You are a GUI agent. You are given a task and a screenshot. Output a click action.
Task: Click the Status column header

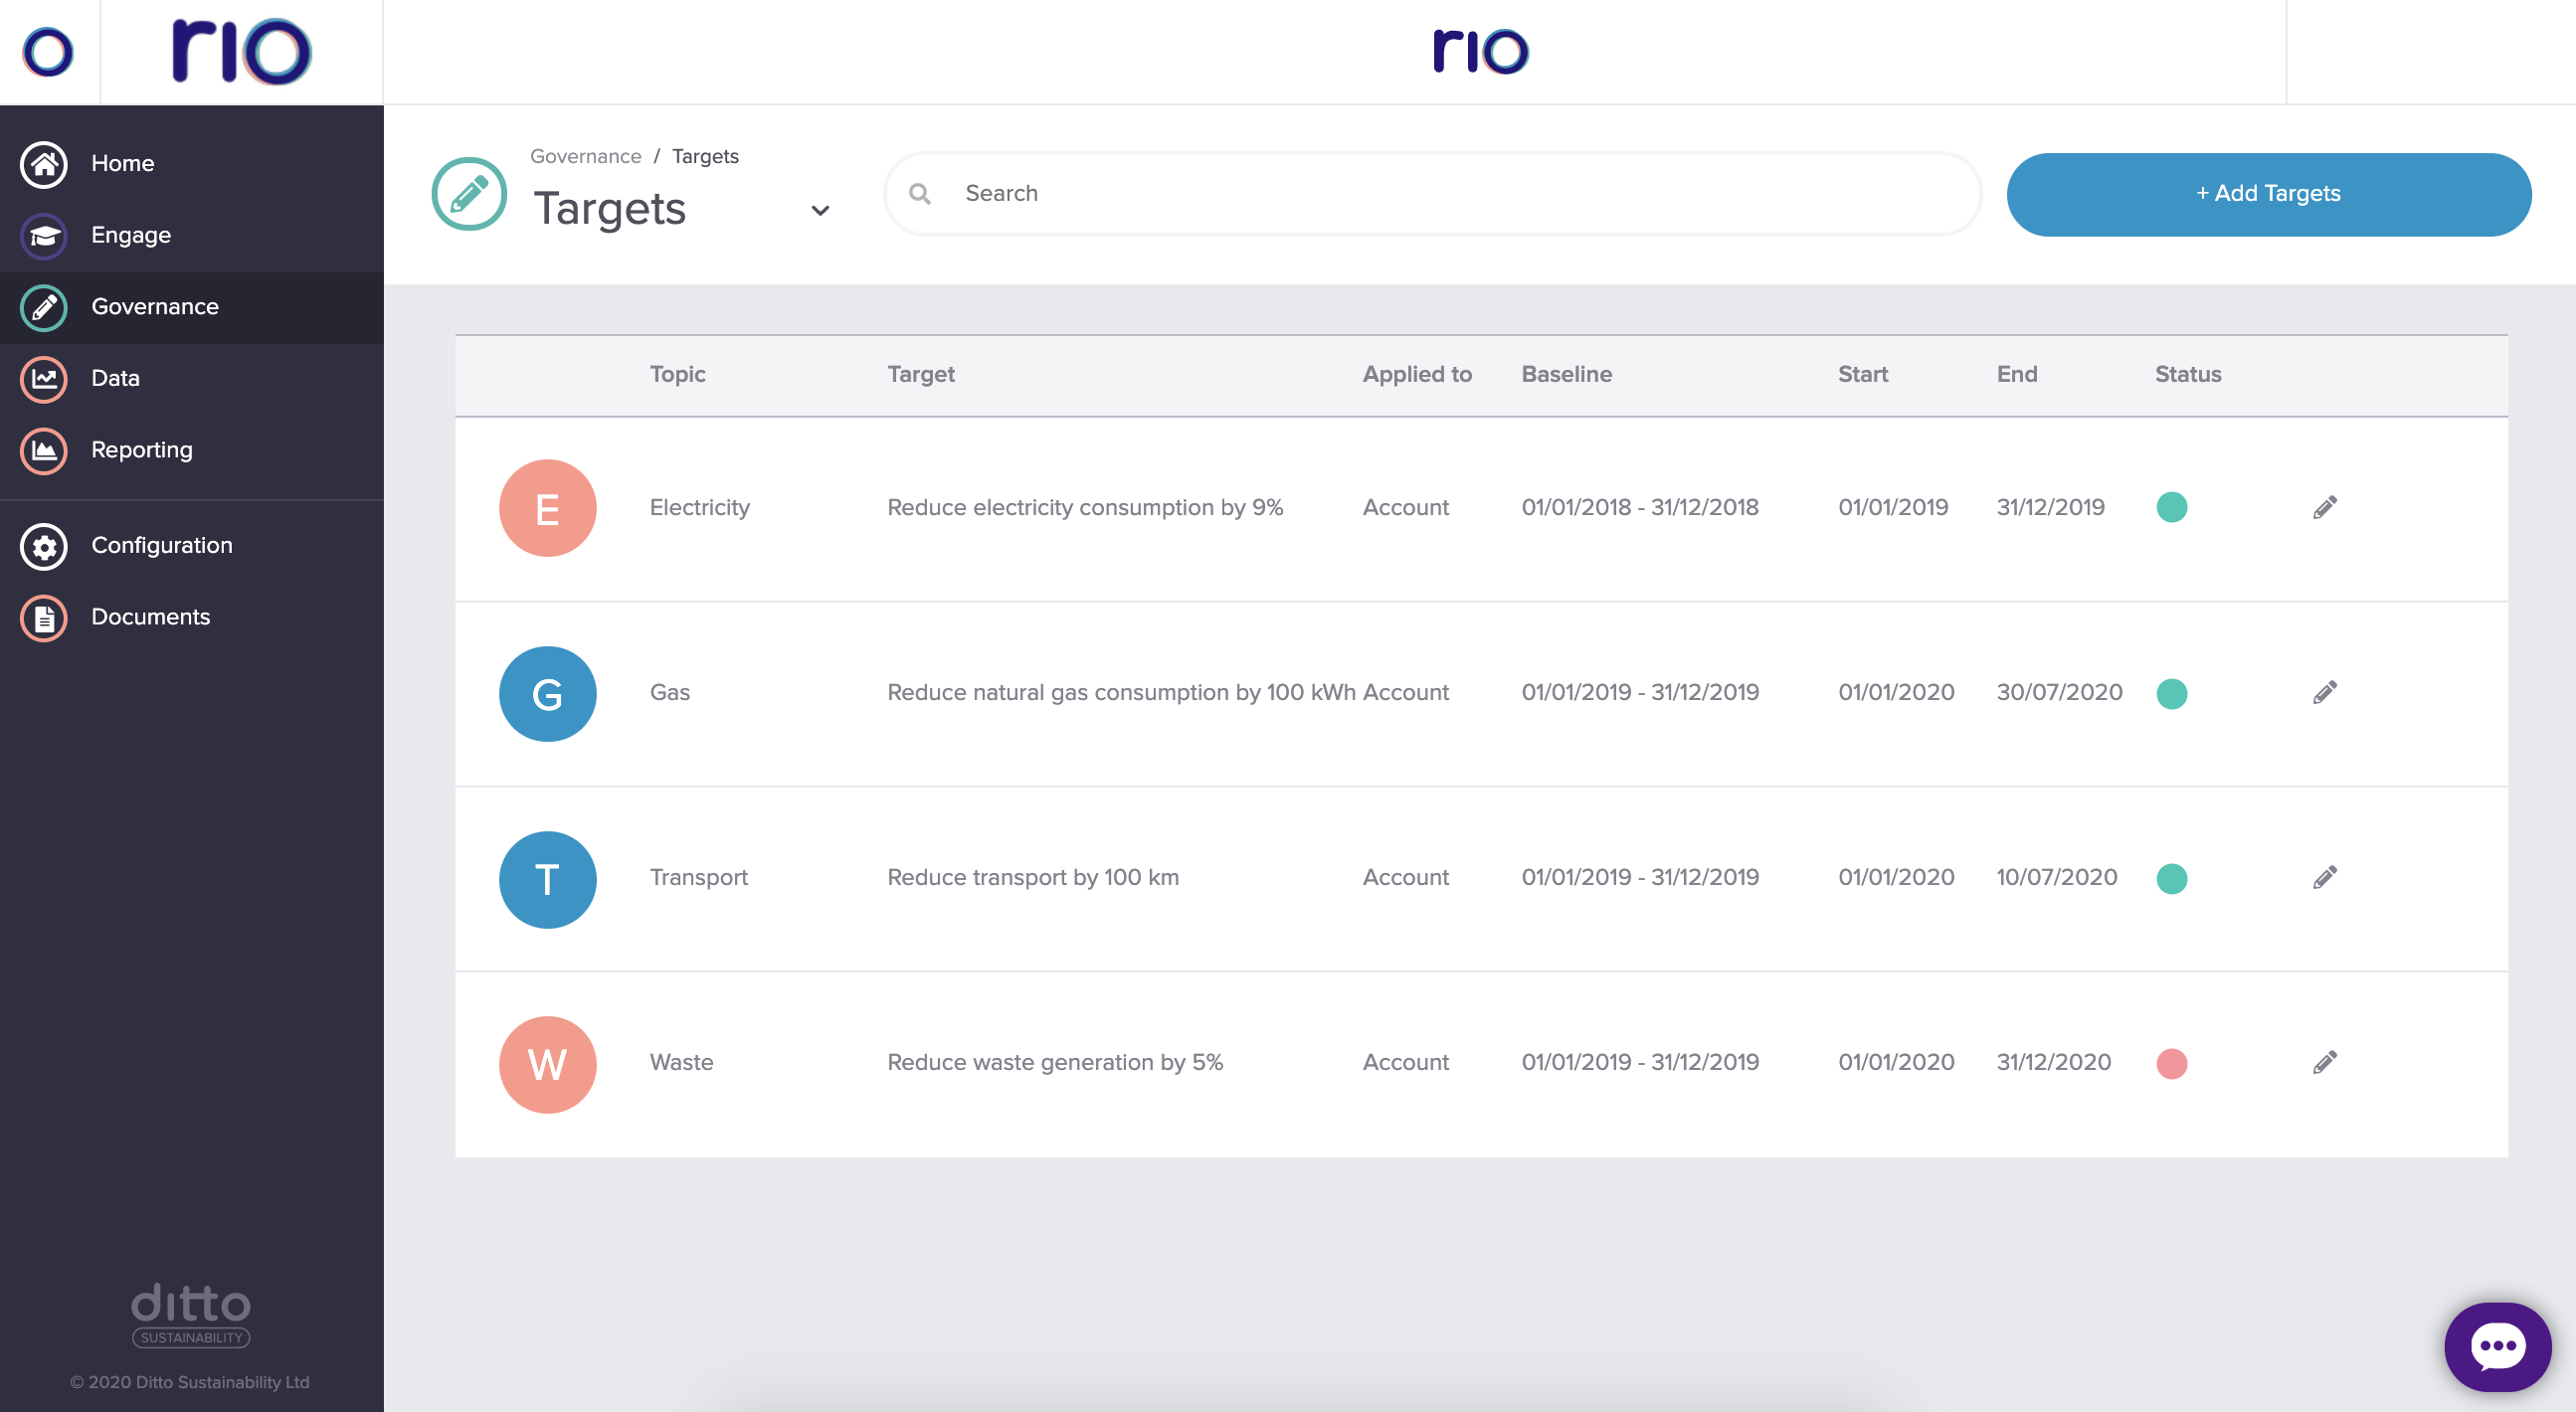click(x=2188, y=375)
